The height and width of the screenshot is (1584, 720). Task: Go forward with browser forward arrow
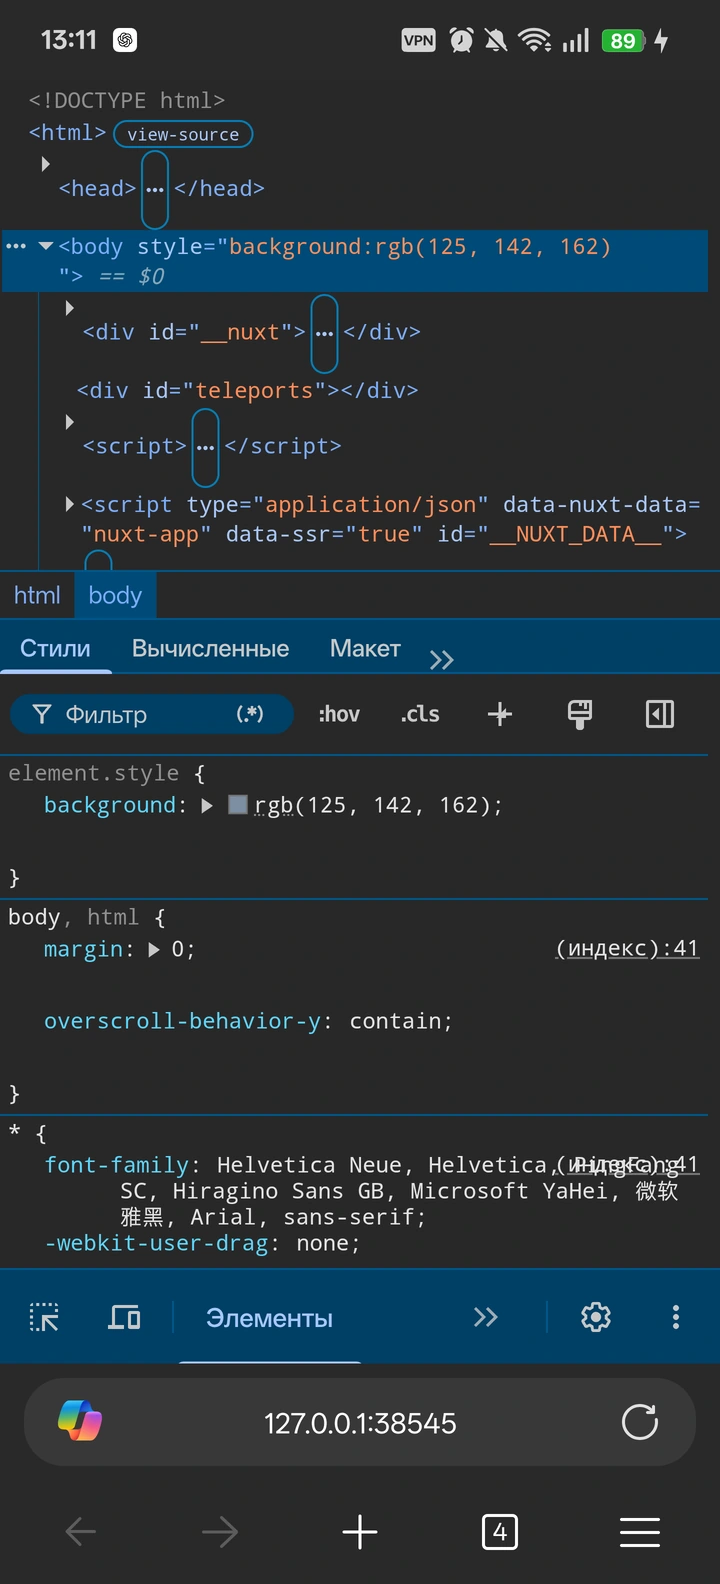220,1531
